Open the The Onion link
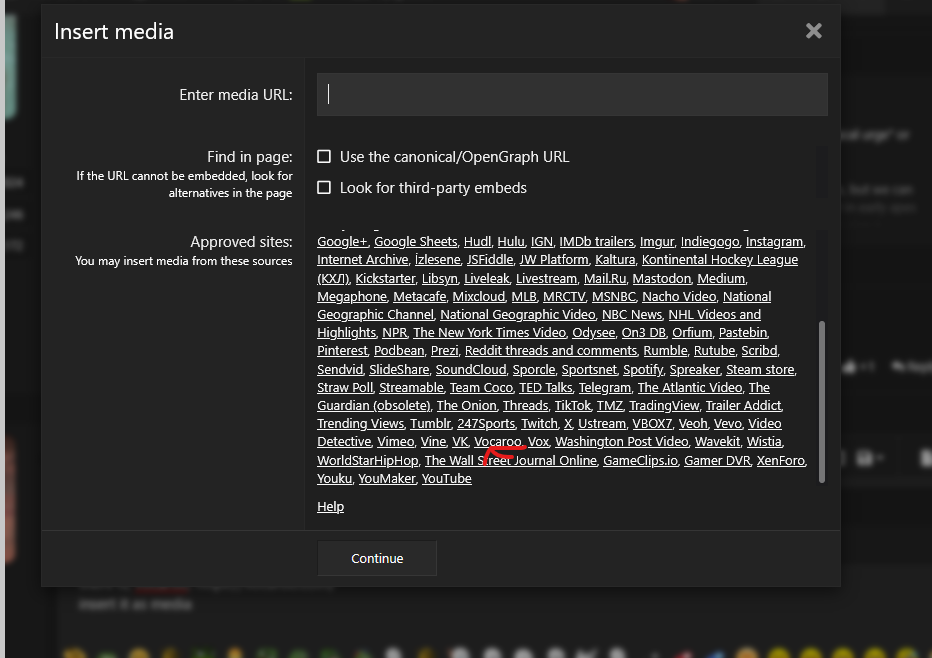Image resolution: width=932 pixels, height=658 pixels. [x=467, y=405]
